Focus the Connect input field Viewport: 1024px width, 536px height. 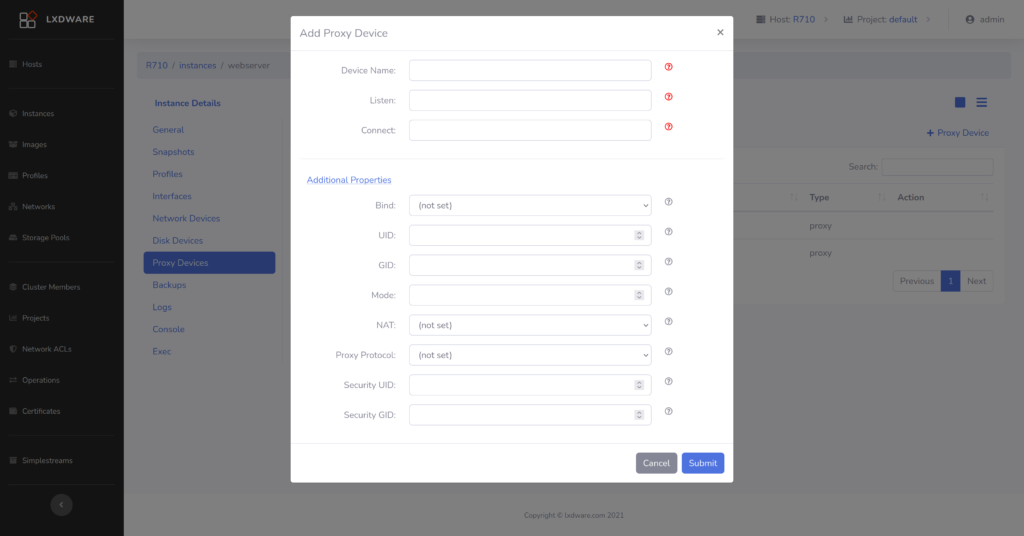pos(530,131)
